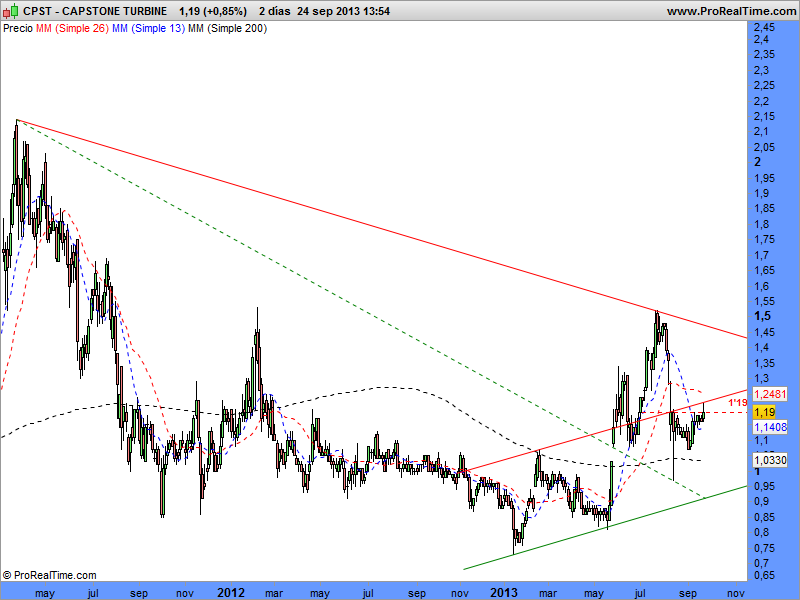Open the www.ProRealTime.com link
The height and width of the screenshot is (600, 800).
(x=733, y=11)
